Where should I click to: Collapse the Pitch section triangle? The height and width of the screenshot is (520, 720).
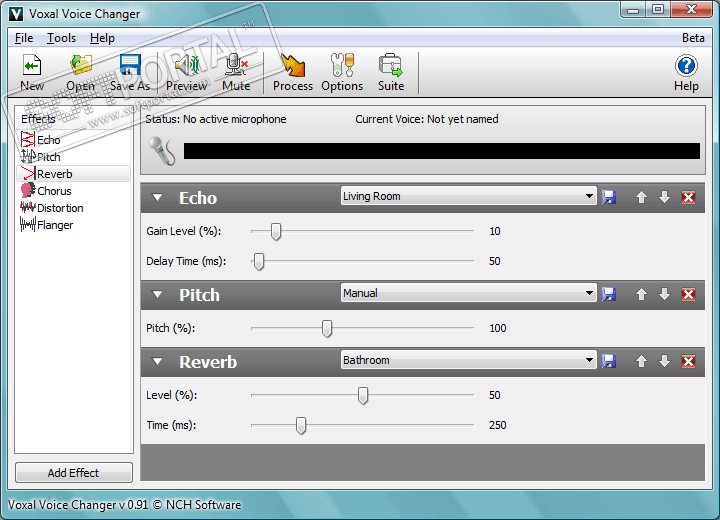point(158,294)
